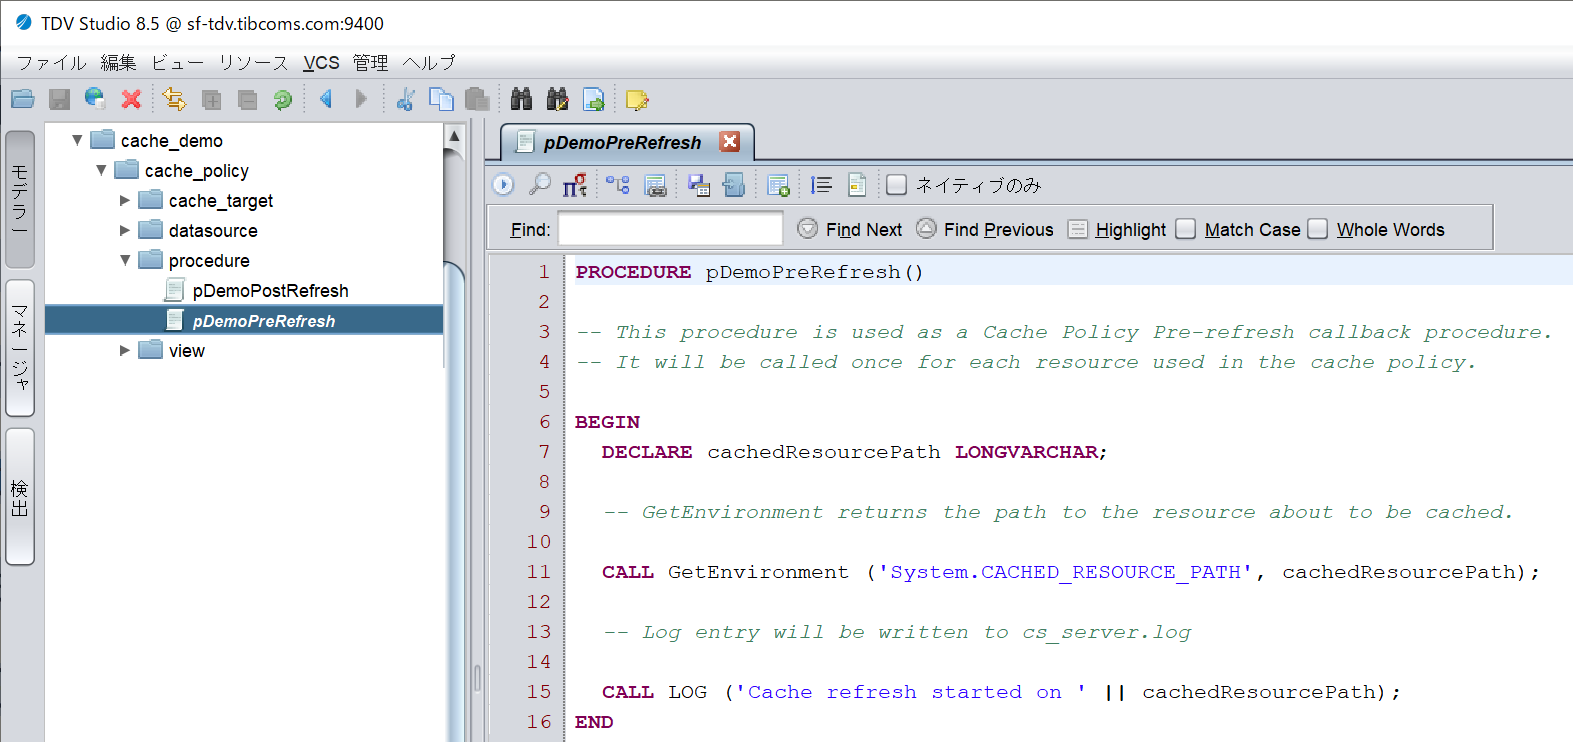Click Find Previous button
1573x742 pixels.
click(x=985, y=229)
